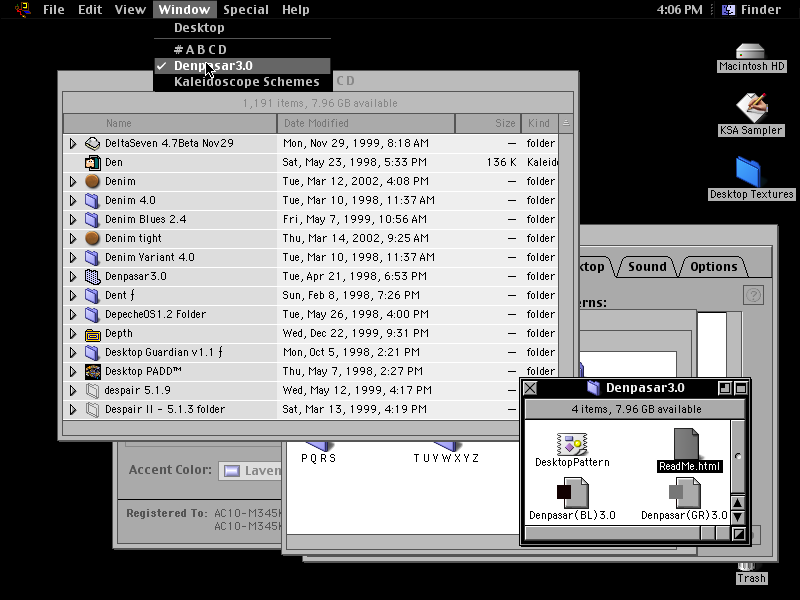
Task: Sort list by Size column header
Action: coord(488,123)
